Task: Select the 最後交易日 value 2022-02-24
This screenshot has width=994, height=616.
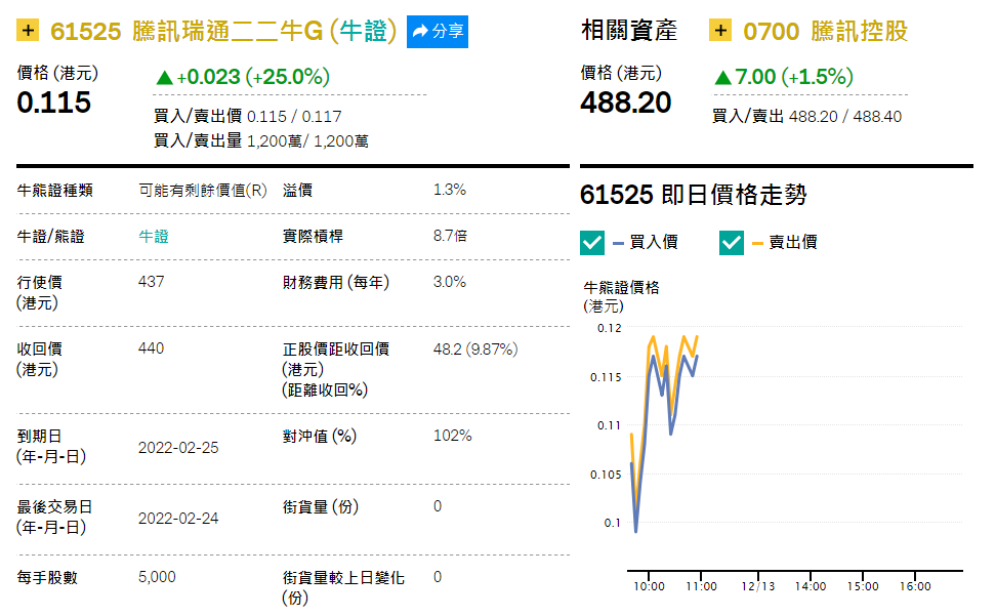Action: 178,519
